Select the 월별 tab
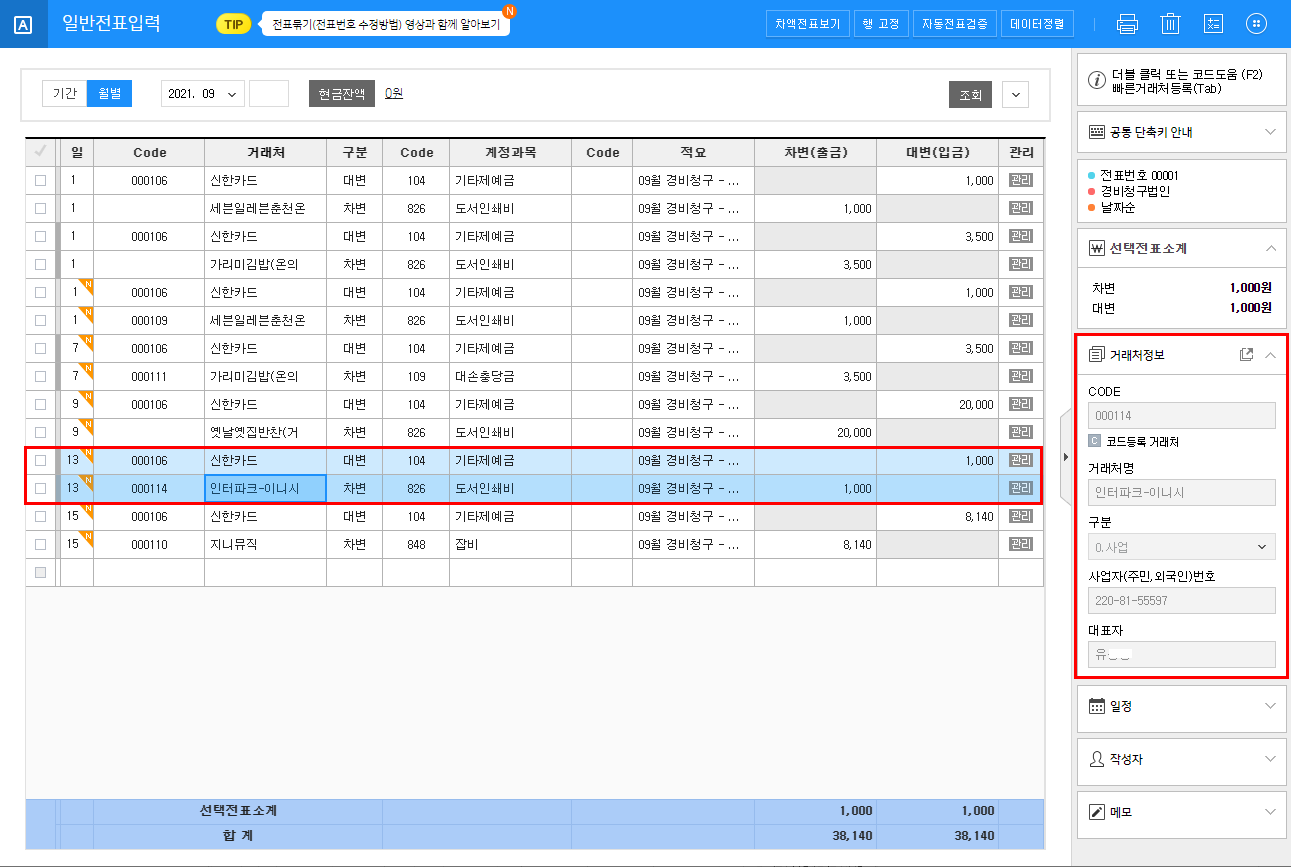 pyautogui.click(x=109, y=94)
